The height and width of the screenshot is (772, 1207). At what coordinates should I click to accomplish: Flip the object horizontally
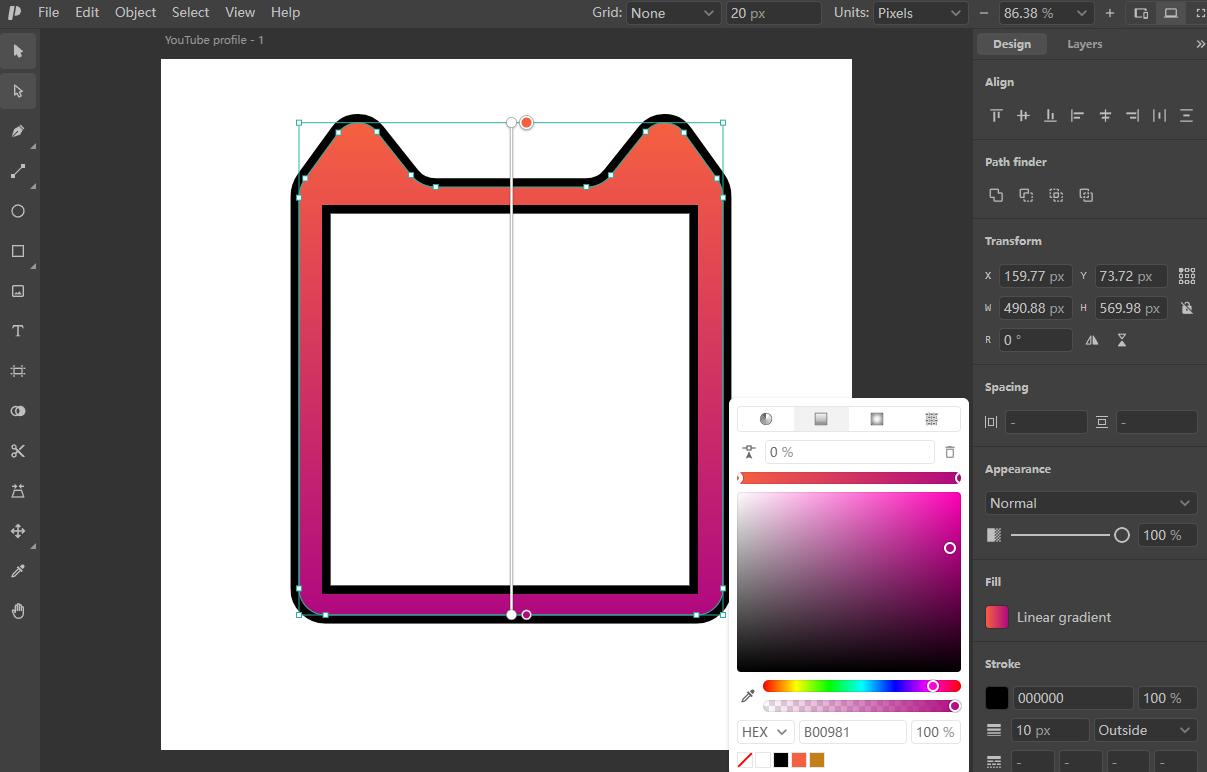1092,340
